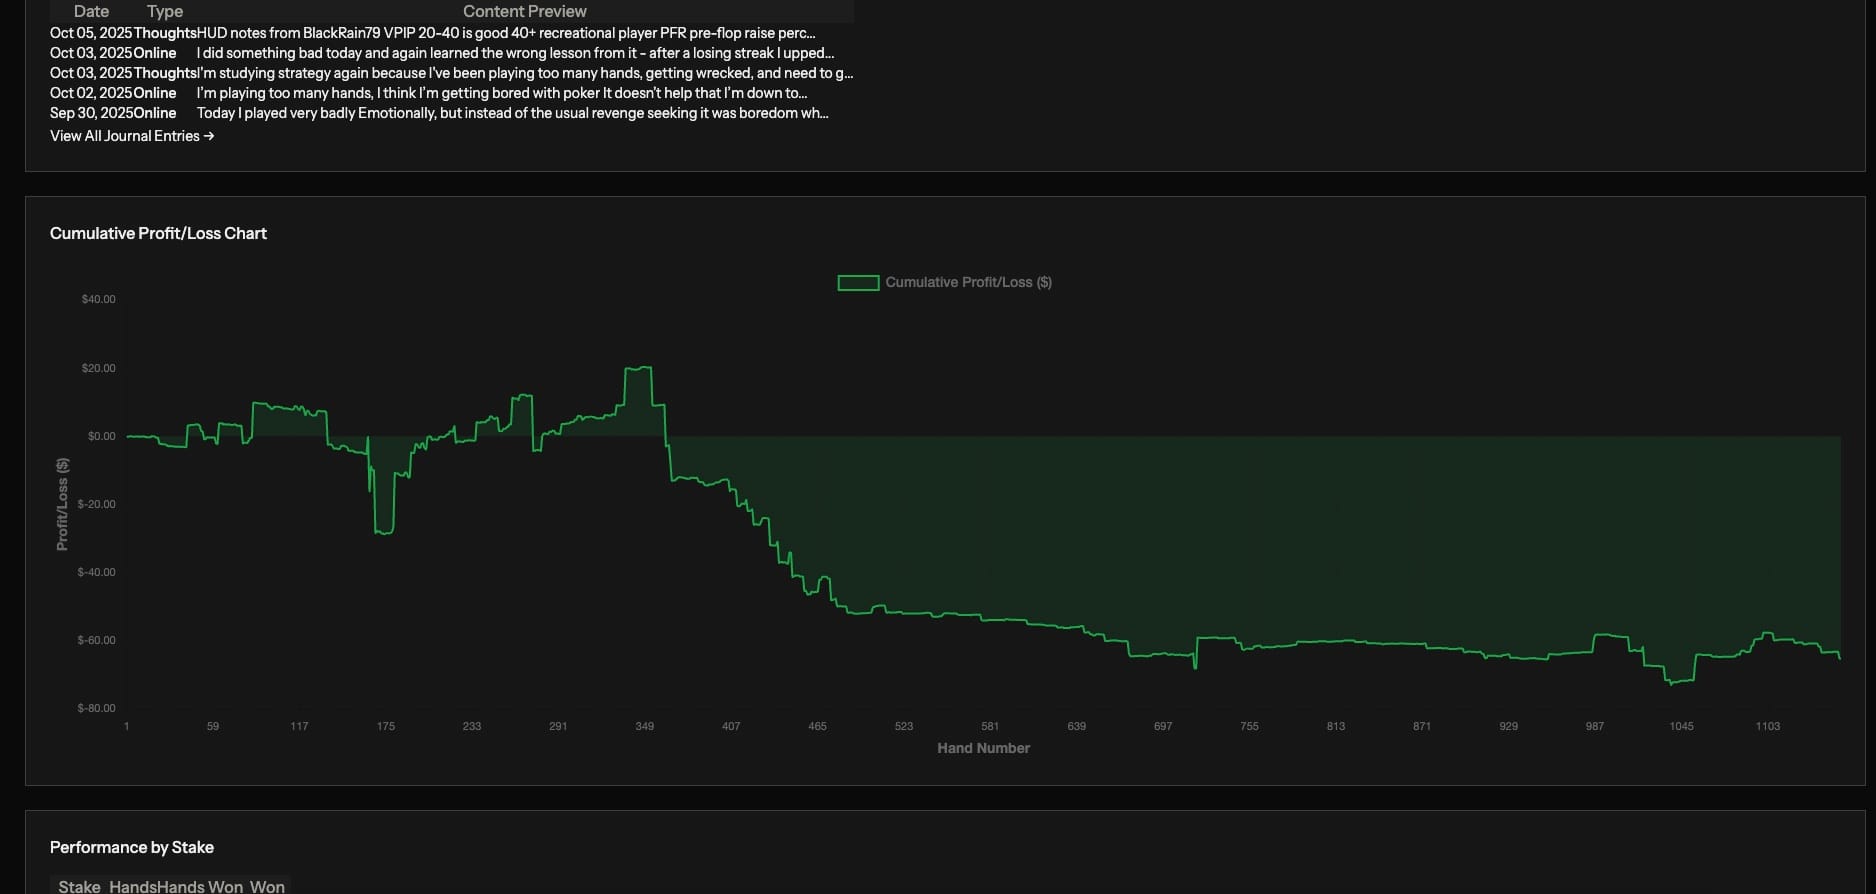
Task: Click the Hands Won column header
Action: (199, 887)
